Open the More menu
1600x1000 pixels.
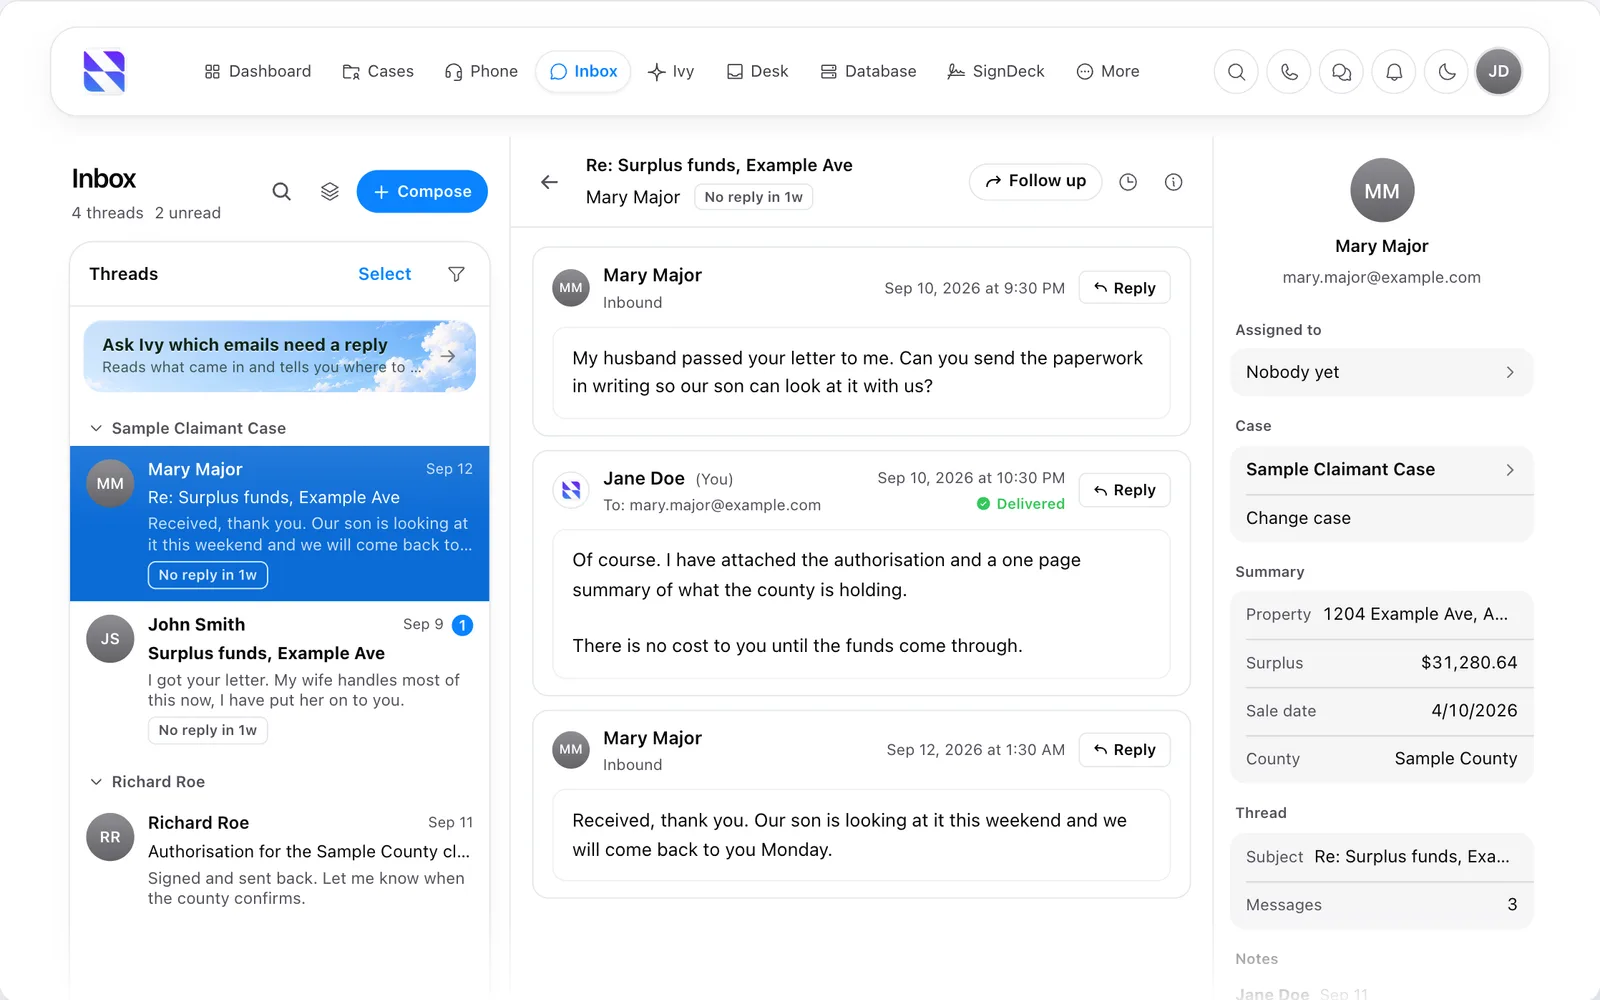pyautogui.click(x=1108, y=72)
